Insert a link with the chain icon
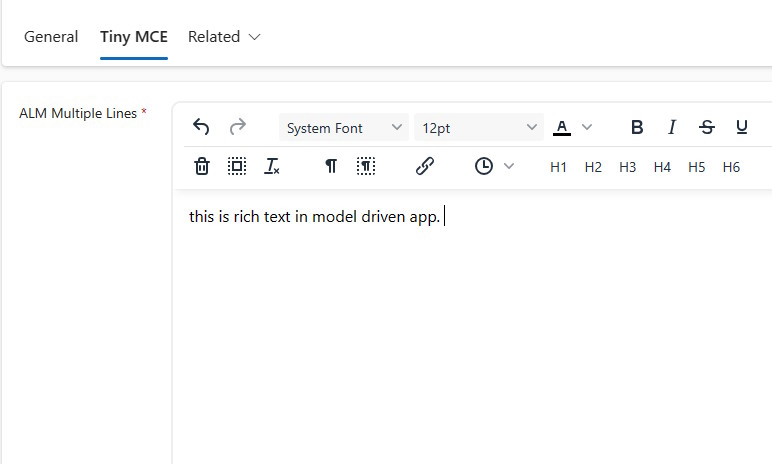Image resolution: width=772 pixels, height=464 pixels. coord(424,166)
